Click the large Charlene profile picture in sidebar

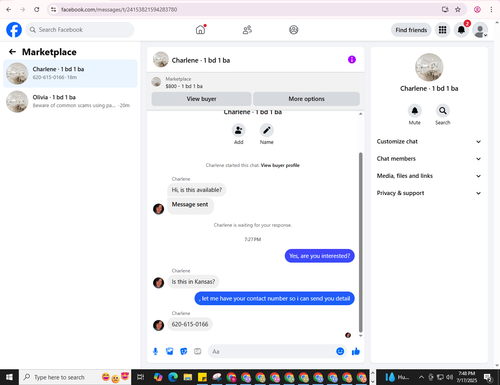429,67
